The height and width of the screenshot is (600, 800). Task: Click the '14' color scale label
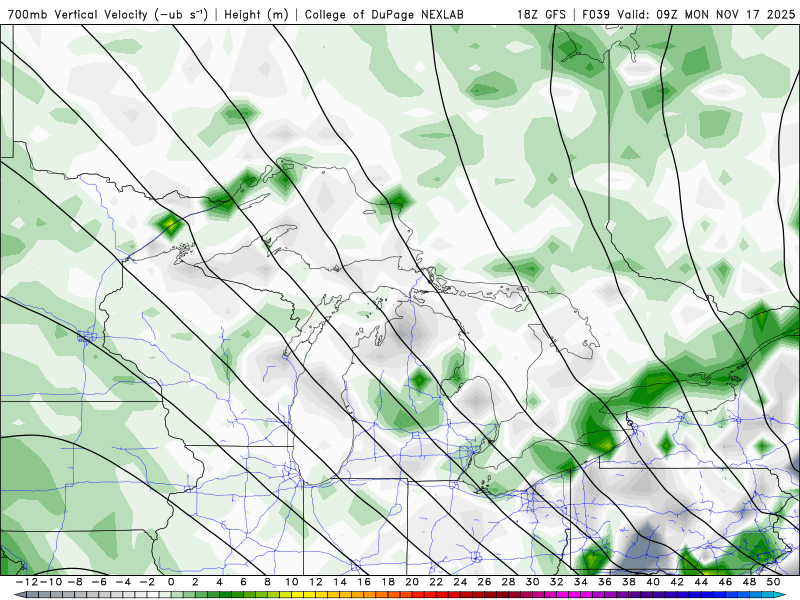[x=340, y=582]
